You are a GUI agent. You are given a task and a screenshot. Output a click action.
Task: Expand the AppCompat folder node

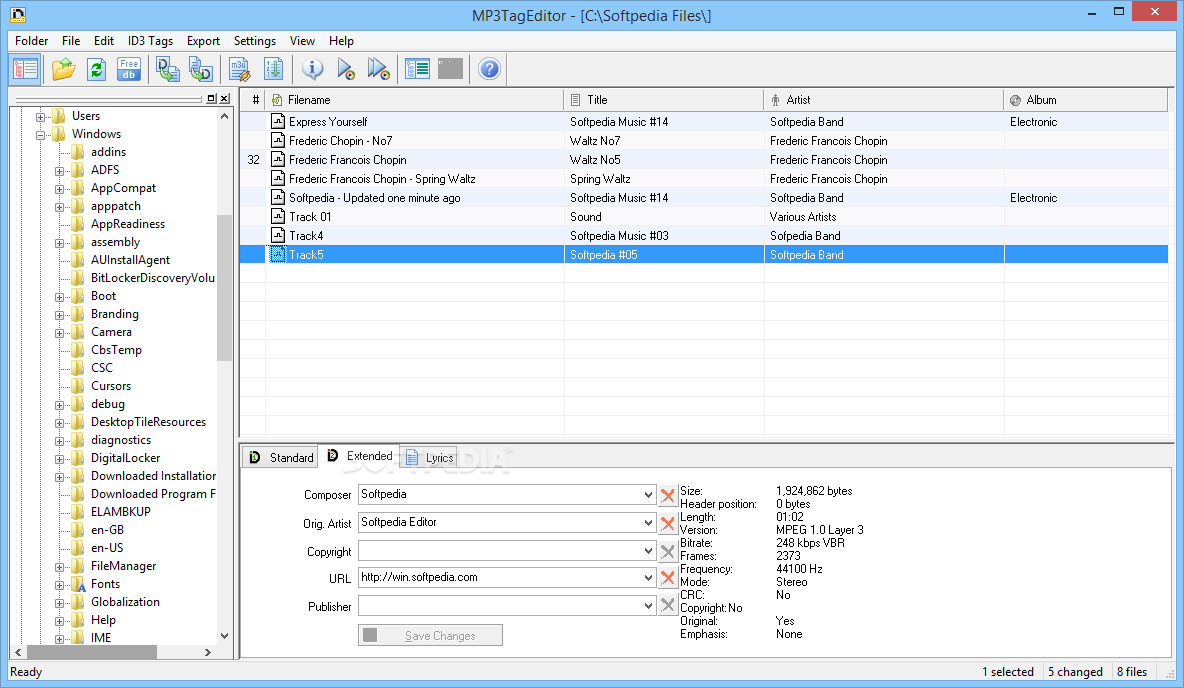pos(60,189)
